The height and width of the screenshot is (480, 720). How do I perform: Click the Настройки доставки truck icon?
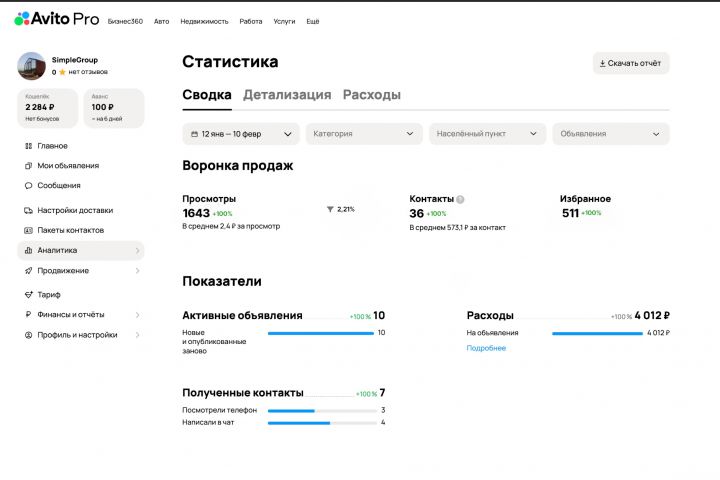coord(28,210)
